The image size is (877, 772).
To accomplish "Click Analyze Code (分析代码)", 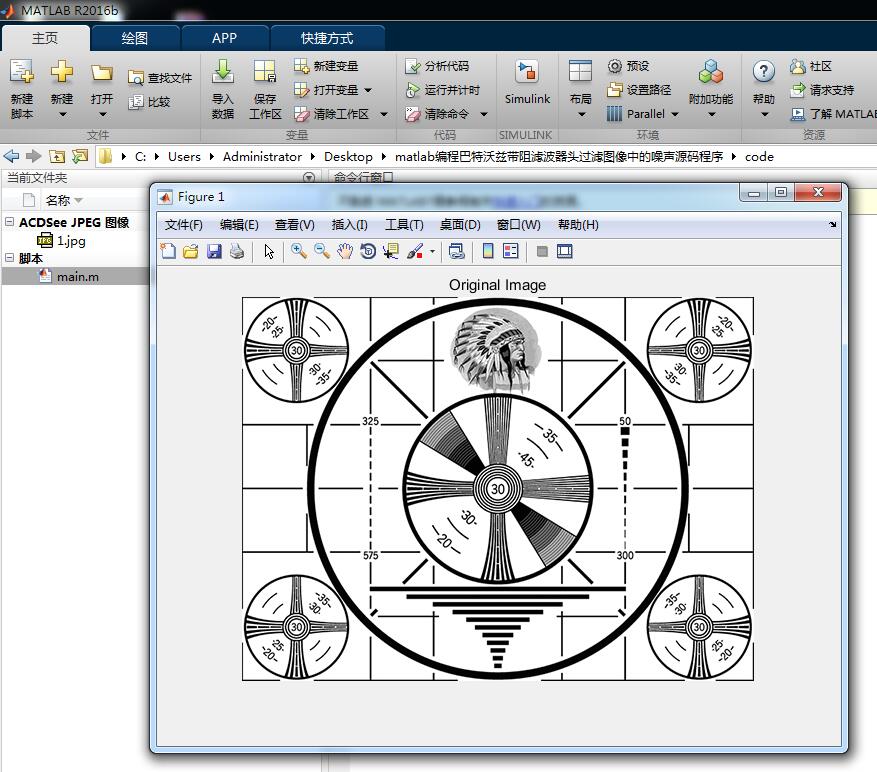I will point(437,66).
